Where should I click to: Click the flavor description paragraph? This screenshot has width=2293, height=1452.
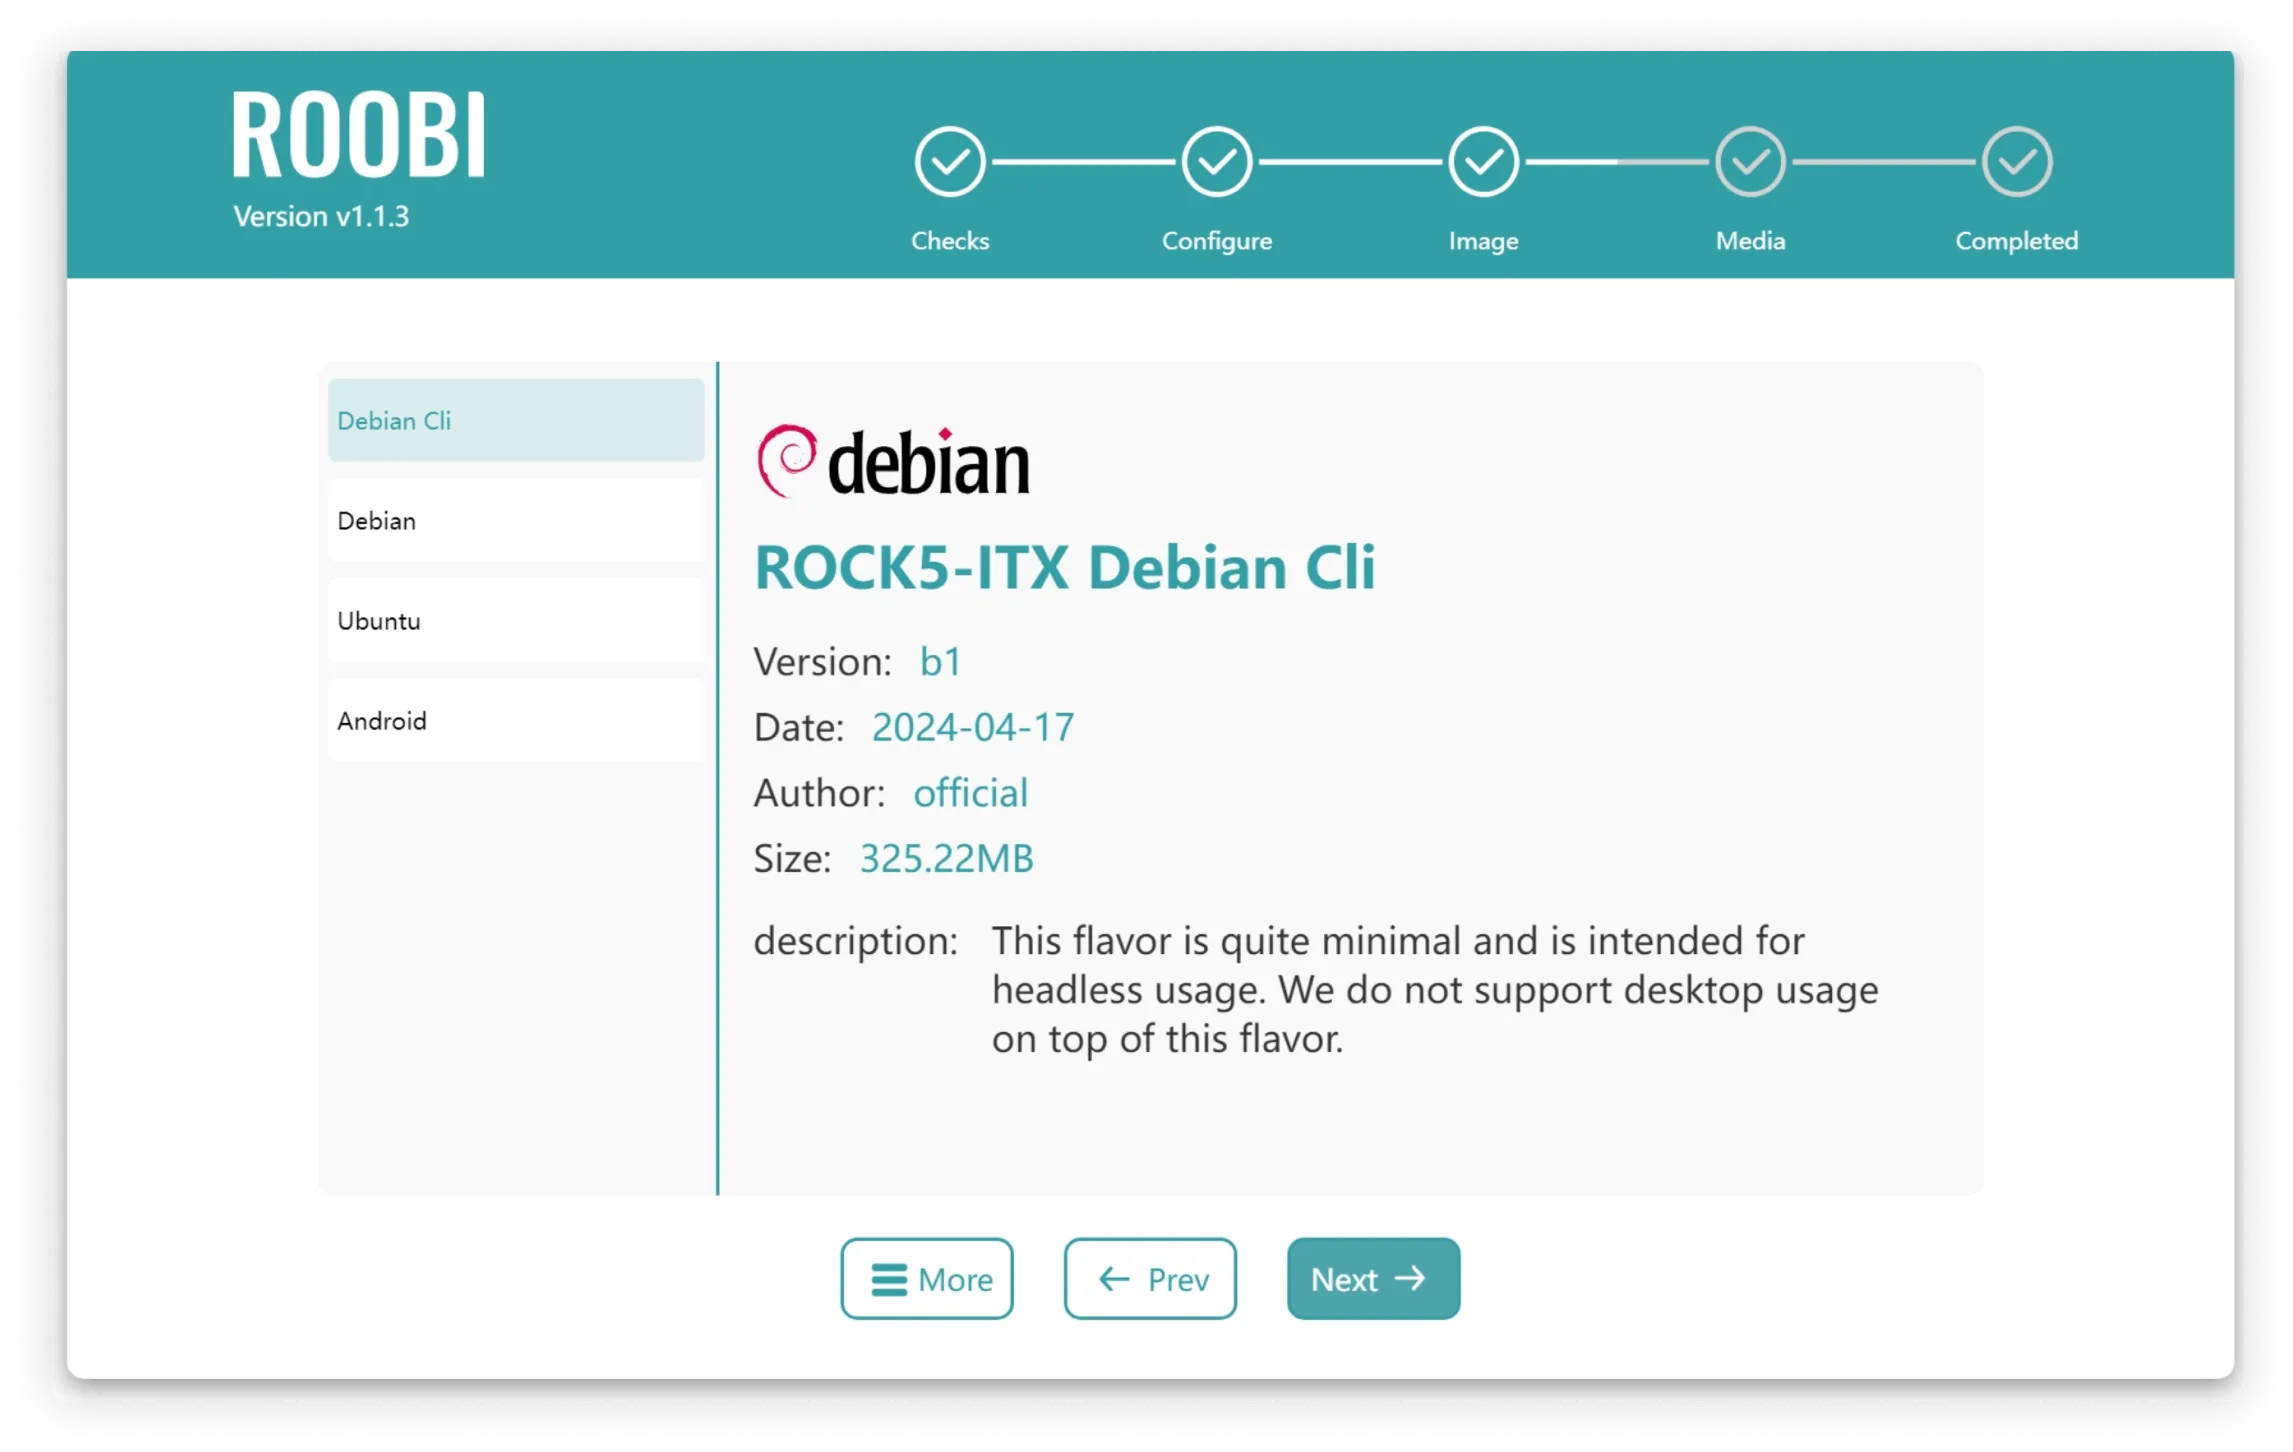coord(1434,990)
